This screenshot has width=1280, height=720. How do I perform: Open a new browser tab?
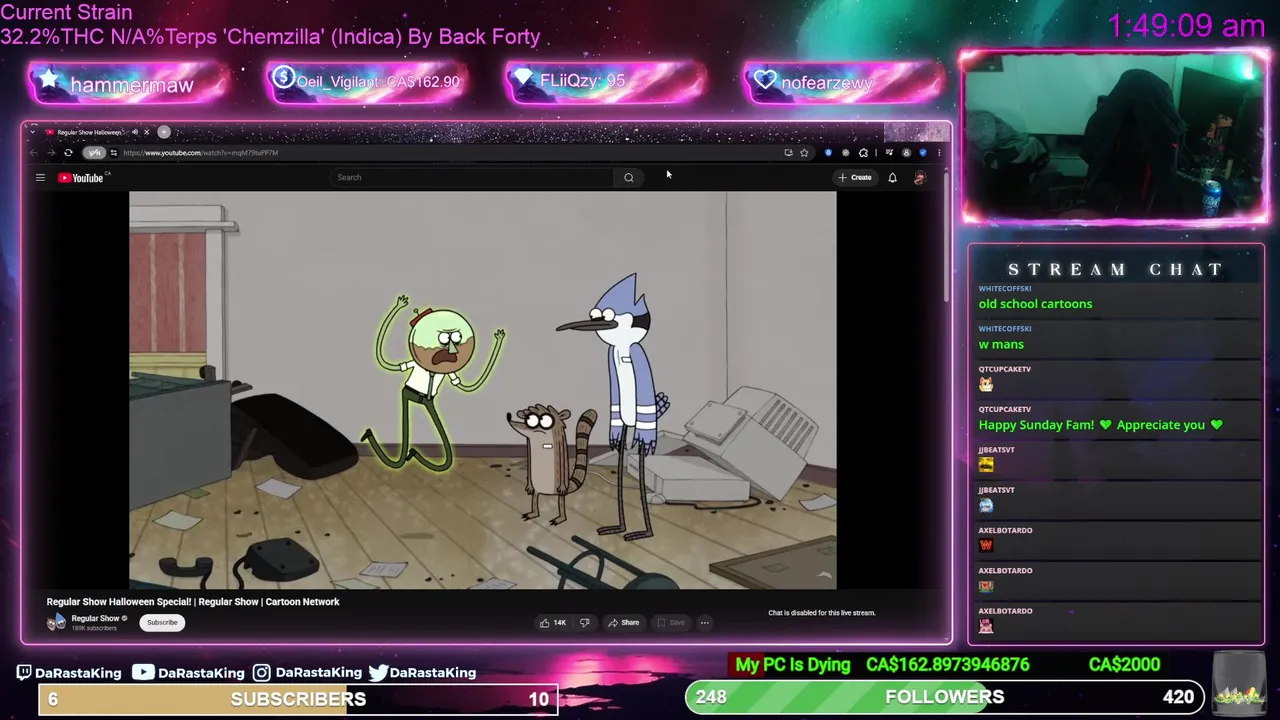tap(164, 132)
